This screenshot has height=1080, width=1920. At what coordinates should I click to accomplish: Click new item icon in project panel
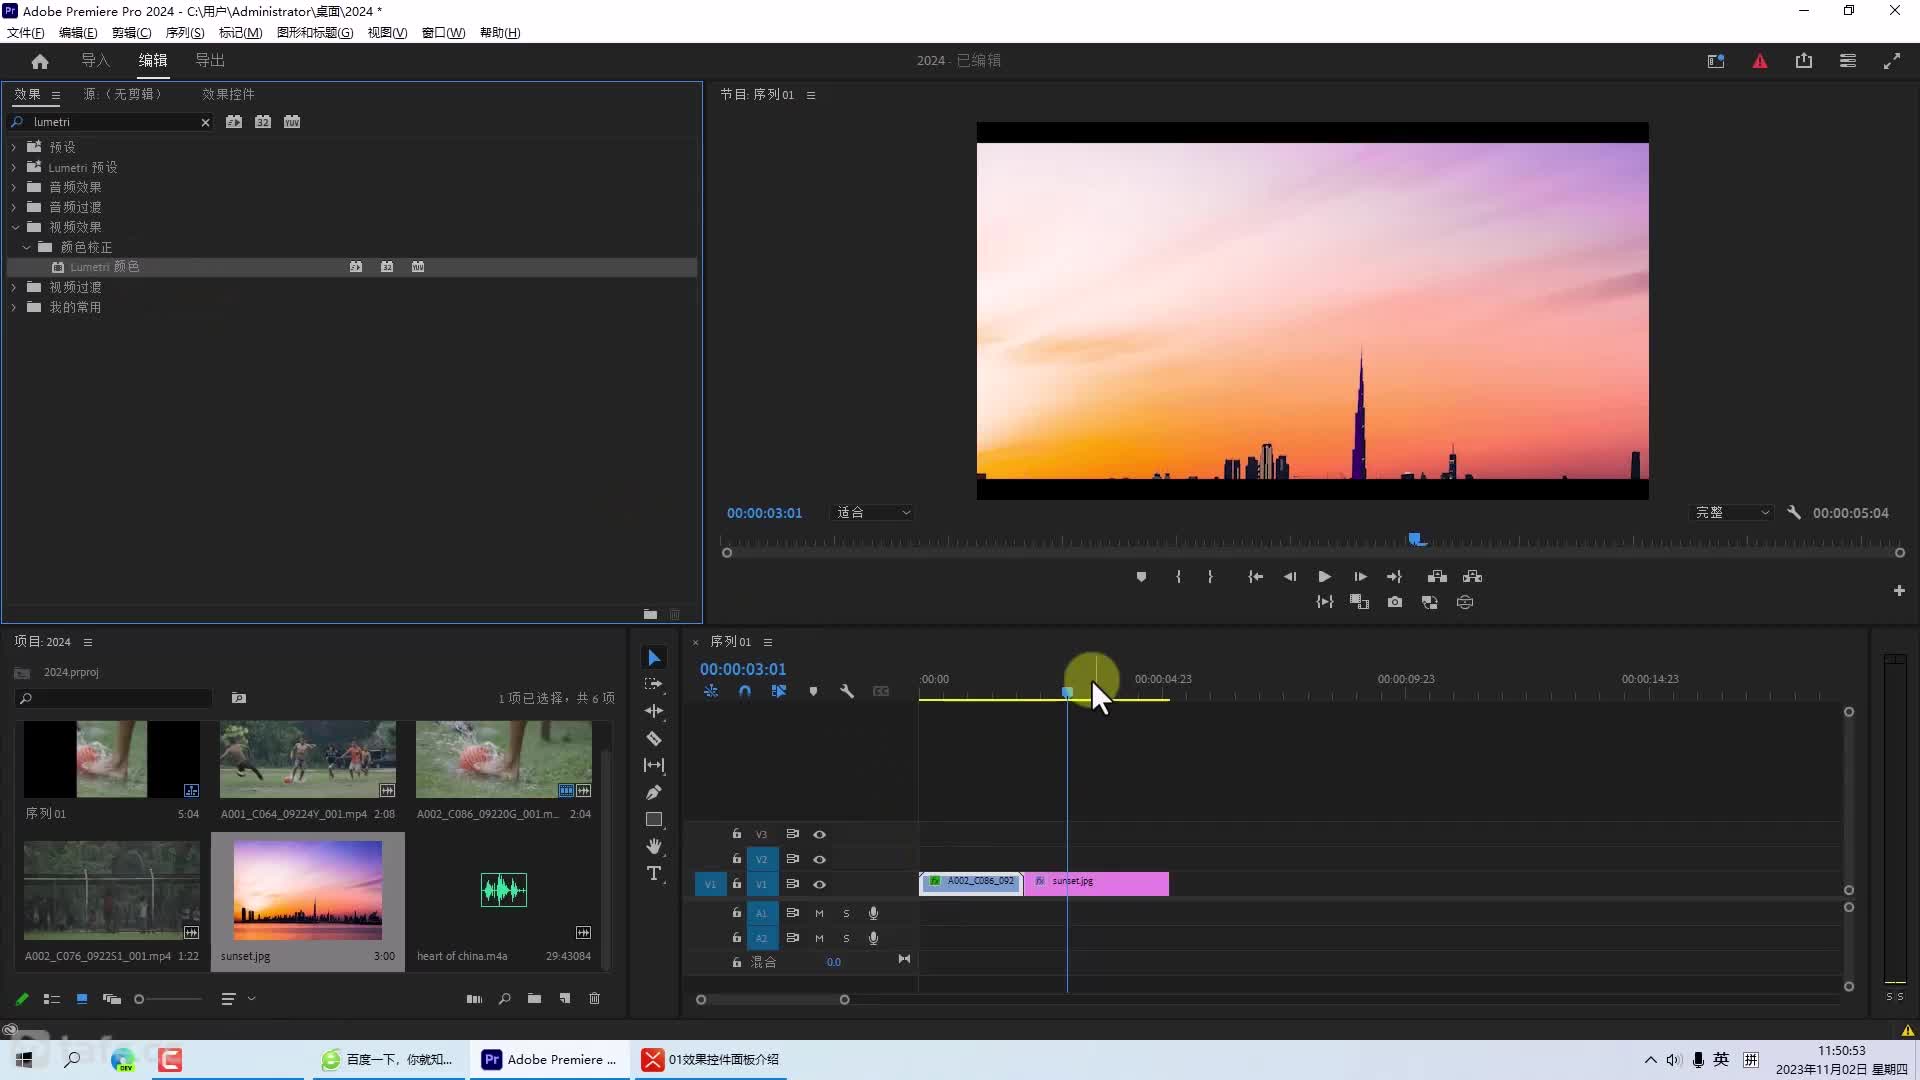(565, 998)
